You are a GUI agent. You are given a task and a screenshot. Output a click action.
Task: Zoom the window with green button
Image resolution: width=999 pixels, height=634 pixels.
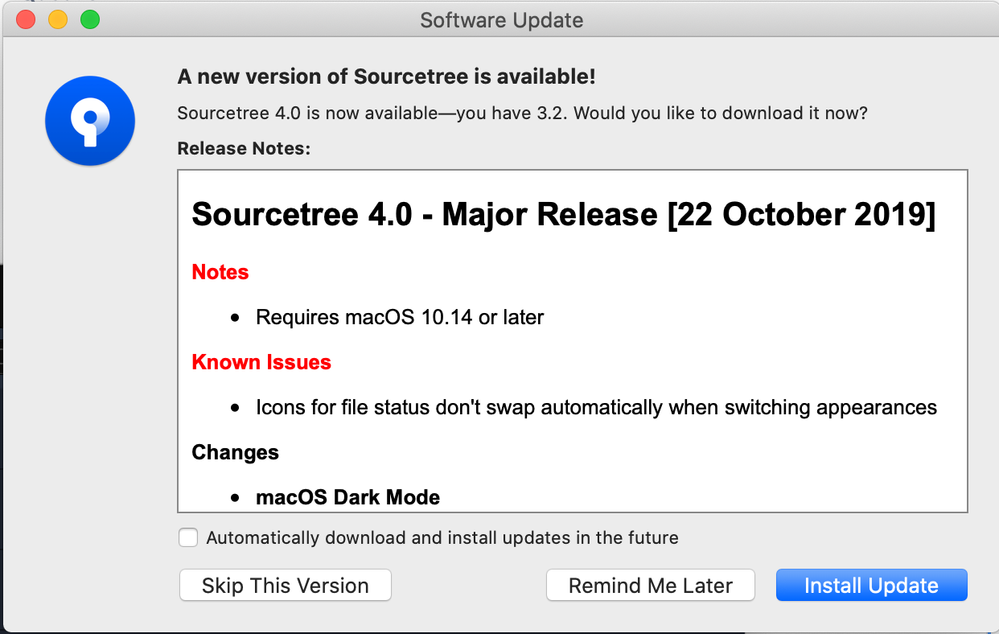[90, 20]
